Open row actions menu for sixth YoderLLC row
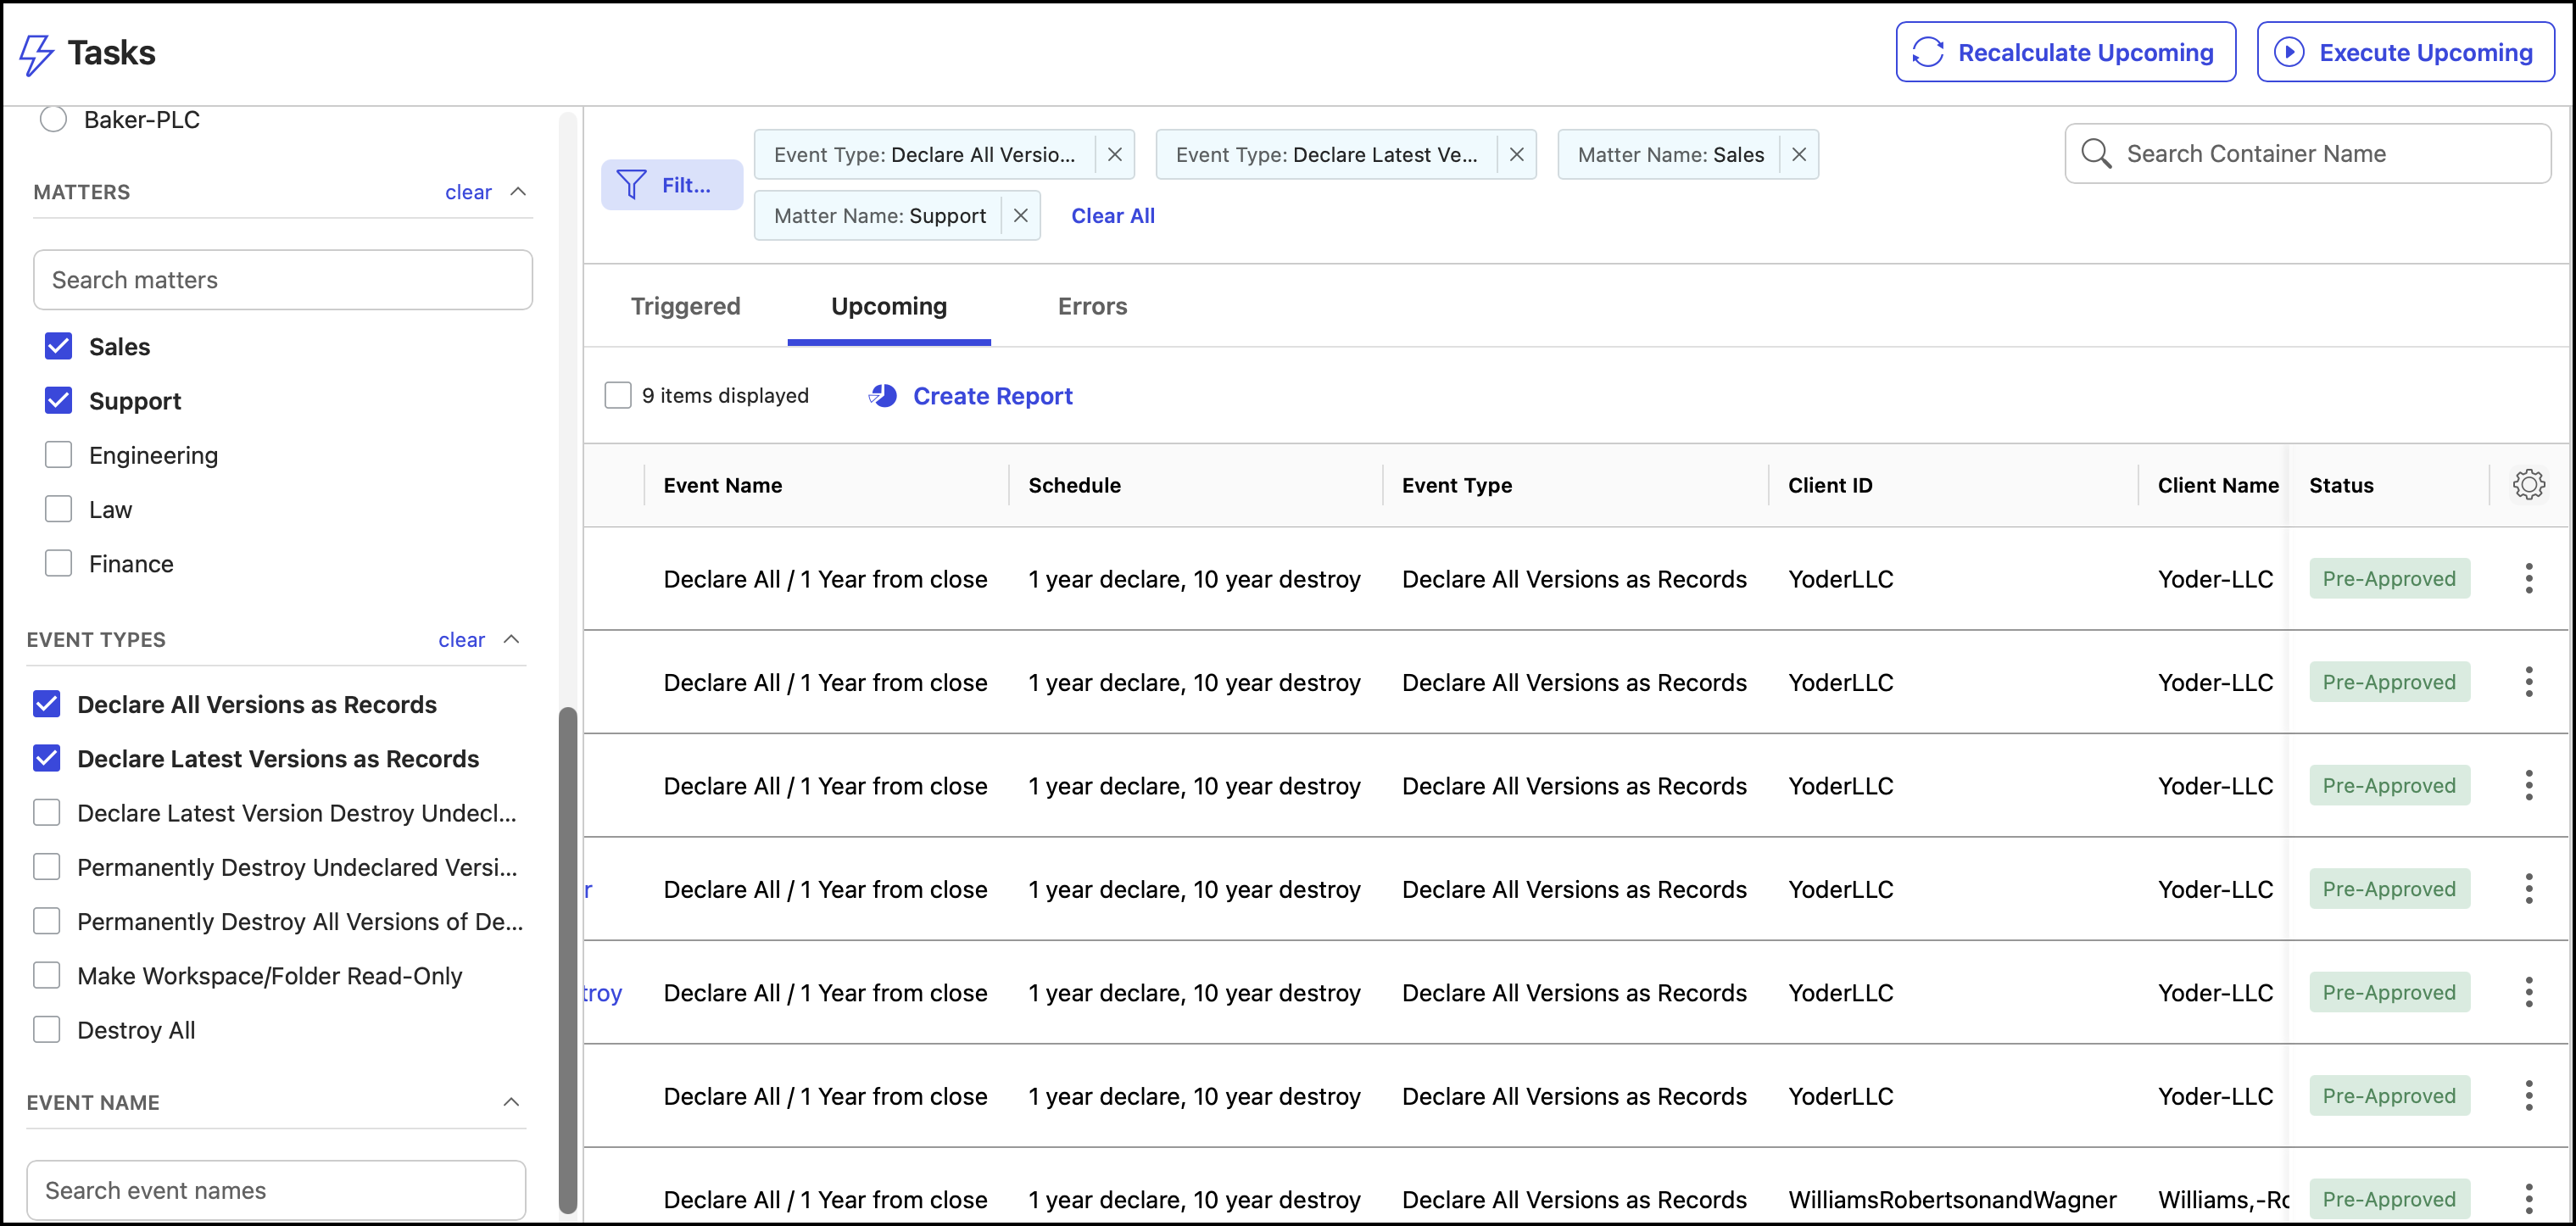 coord(2528,1096)
